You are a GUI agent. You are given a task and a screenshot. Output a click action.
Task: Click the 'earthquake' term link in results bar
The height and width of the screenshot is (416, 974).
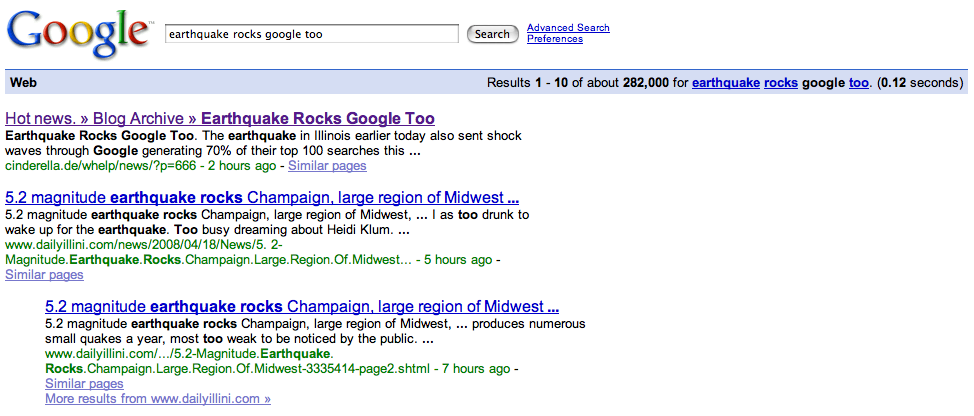724,83
